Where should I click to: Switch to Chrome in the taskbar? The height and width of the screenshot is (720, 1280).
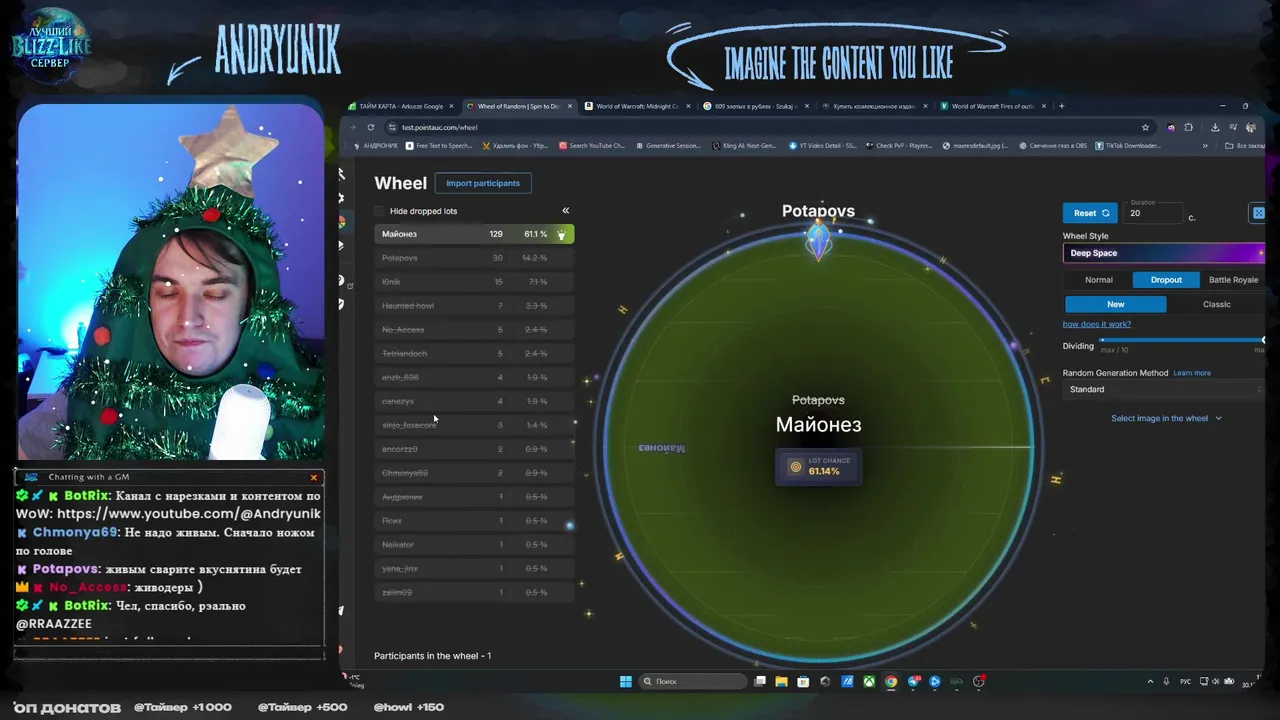click(891, 682)
